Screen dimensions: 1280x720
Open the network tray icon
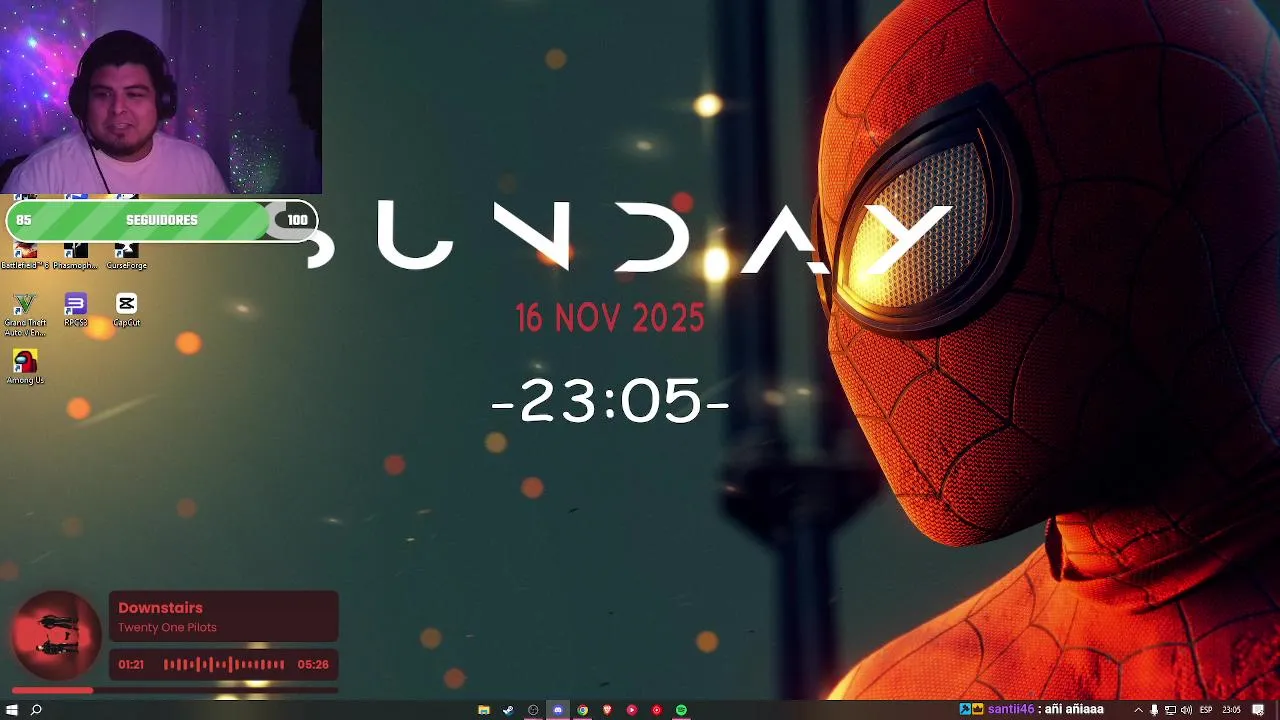point(1170,710)
